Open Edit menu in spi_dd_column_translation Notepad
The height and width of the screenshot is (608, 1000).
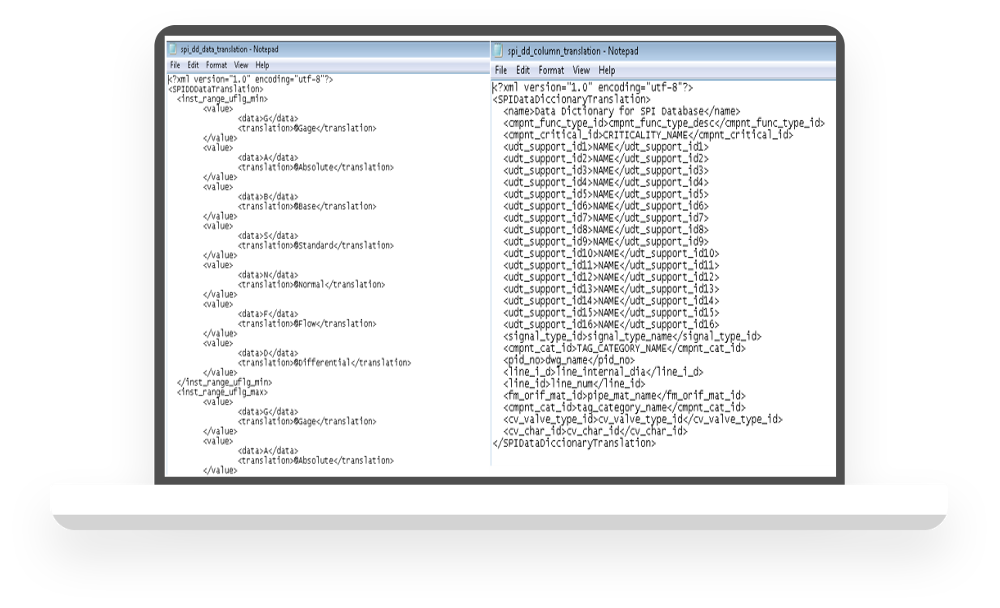[523, 71]
